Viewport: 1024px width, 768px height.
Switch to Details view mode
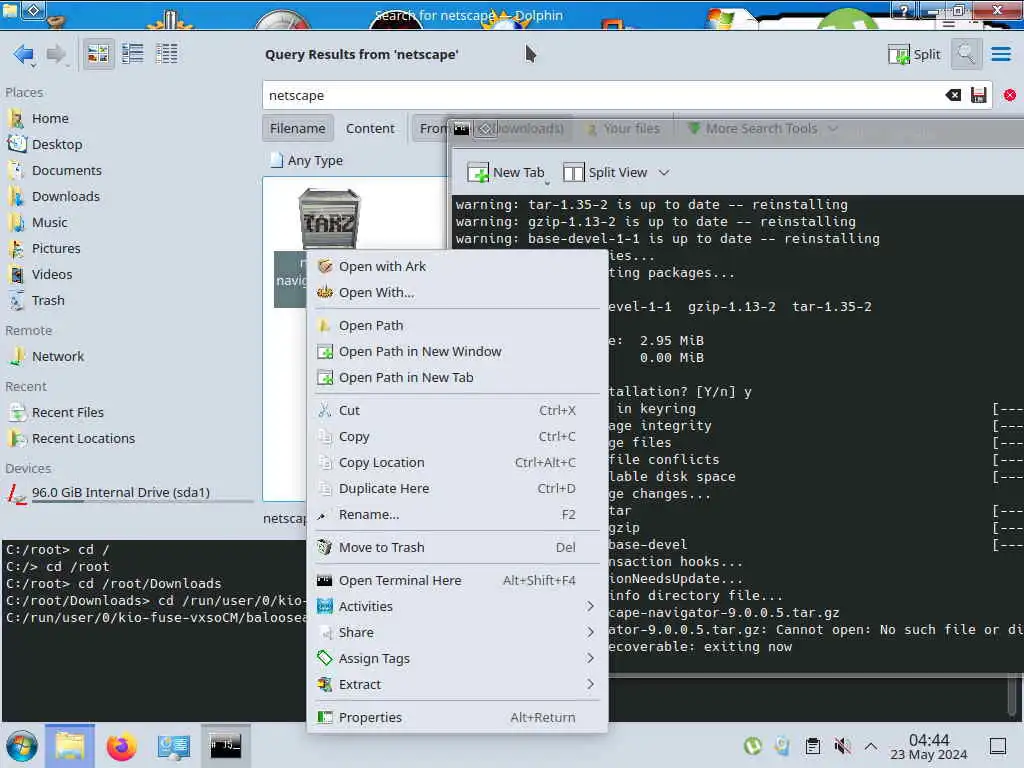point(167,54)
